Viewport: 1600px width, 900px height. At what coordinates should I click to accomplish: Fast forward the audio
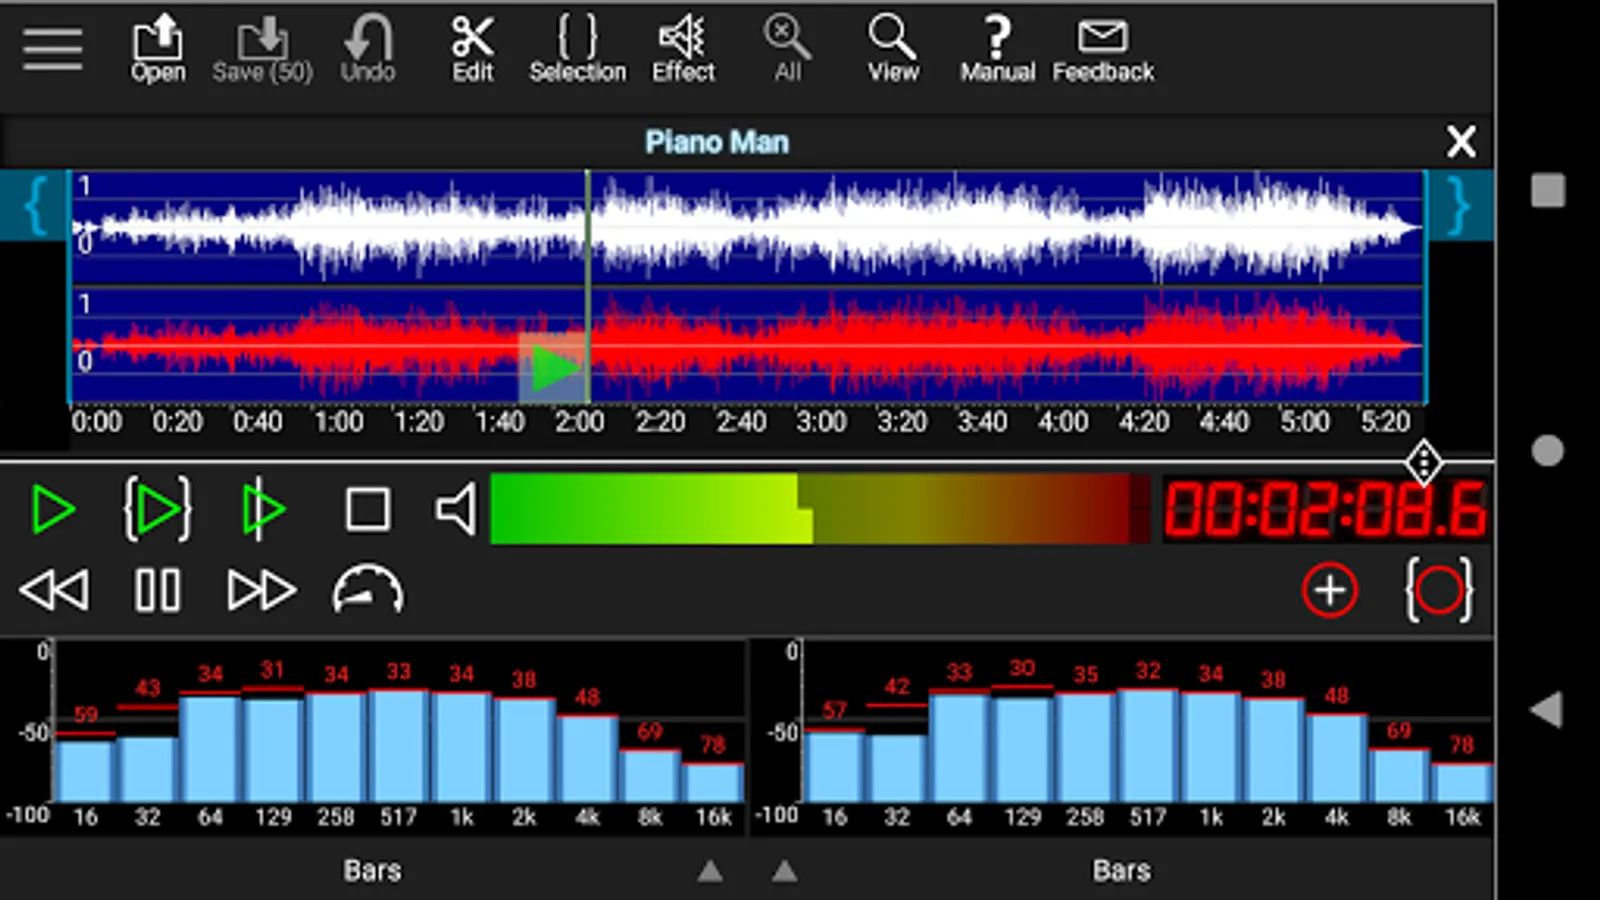point(262,591)
